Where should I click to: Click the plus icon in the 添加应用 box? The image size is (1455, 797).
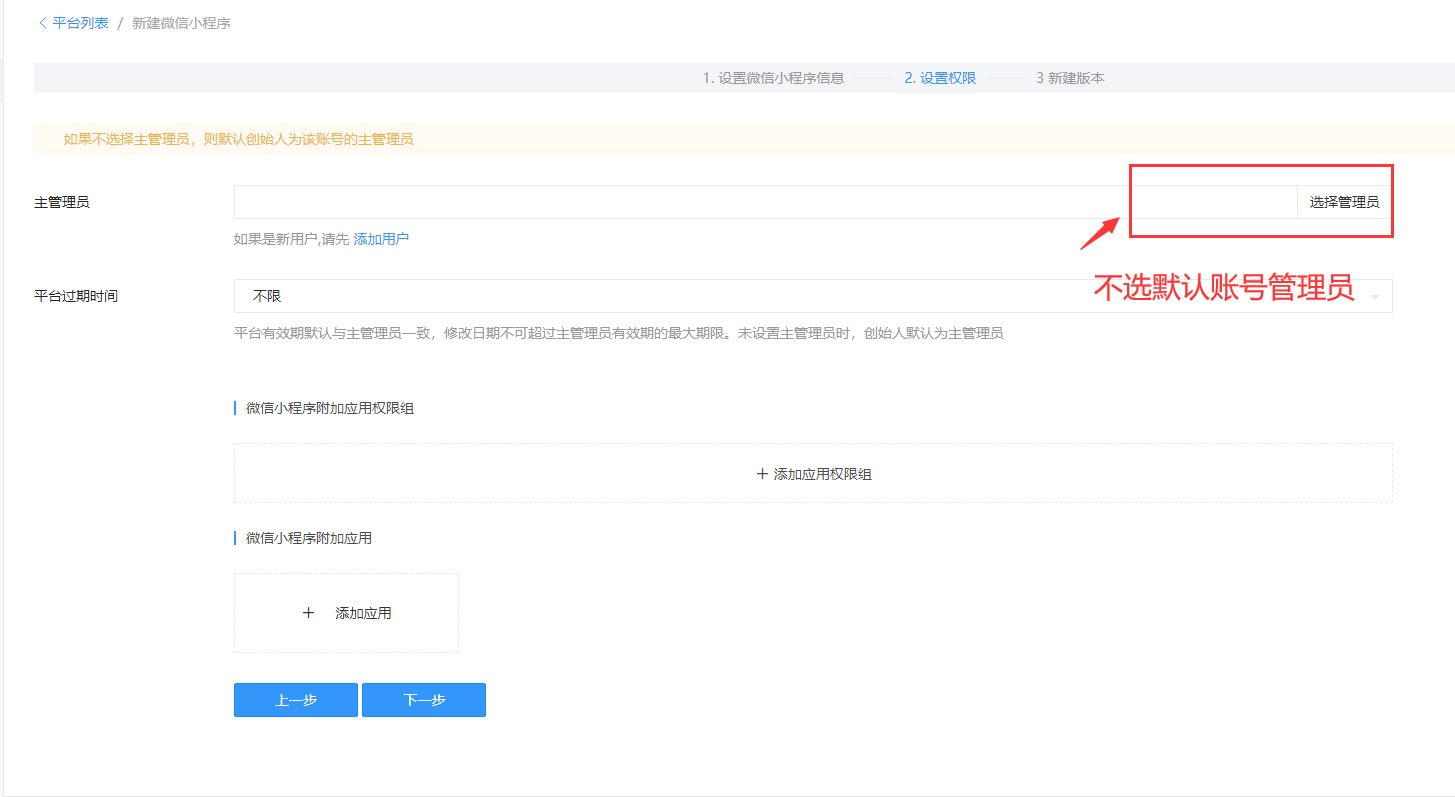click(x=308, y=613)
